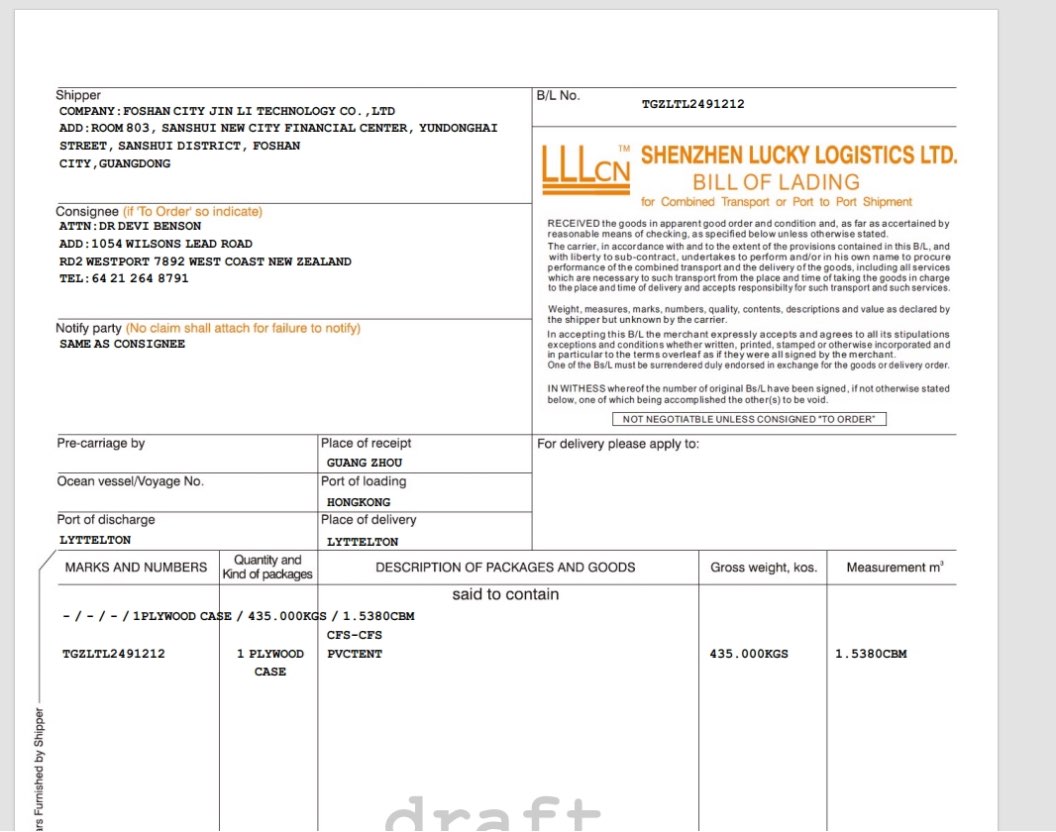Click the LLLCN company logo

click(x=586, y=170)
